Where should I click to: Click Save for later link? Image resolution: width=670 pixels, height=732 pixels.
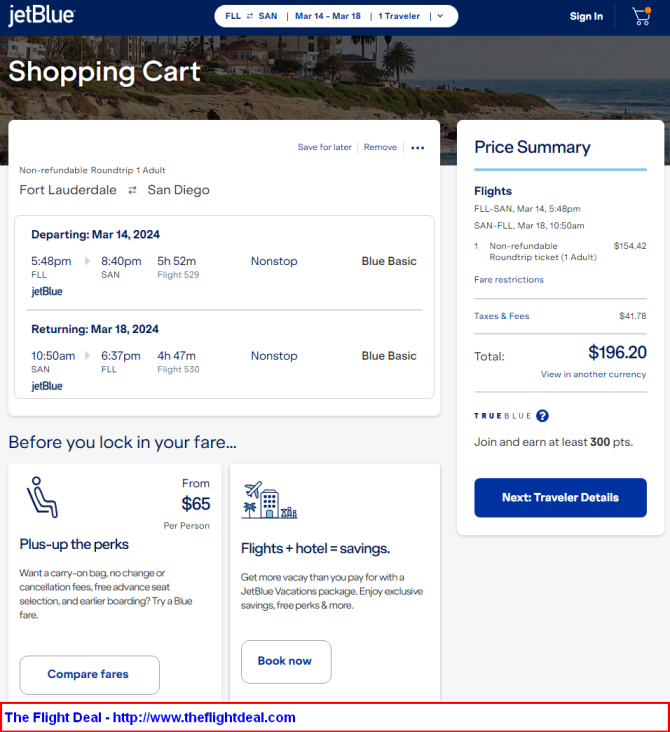point(324,147)
